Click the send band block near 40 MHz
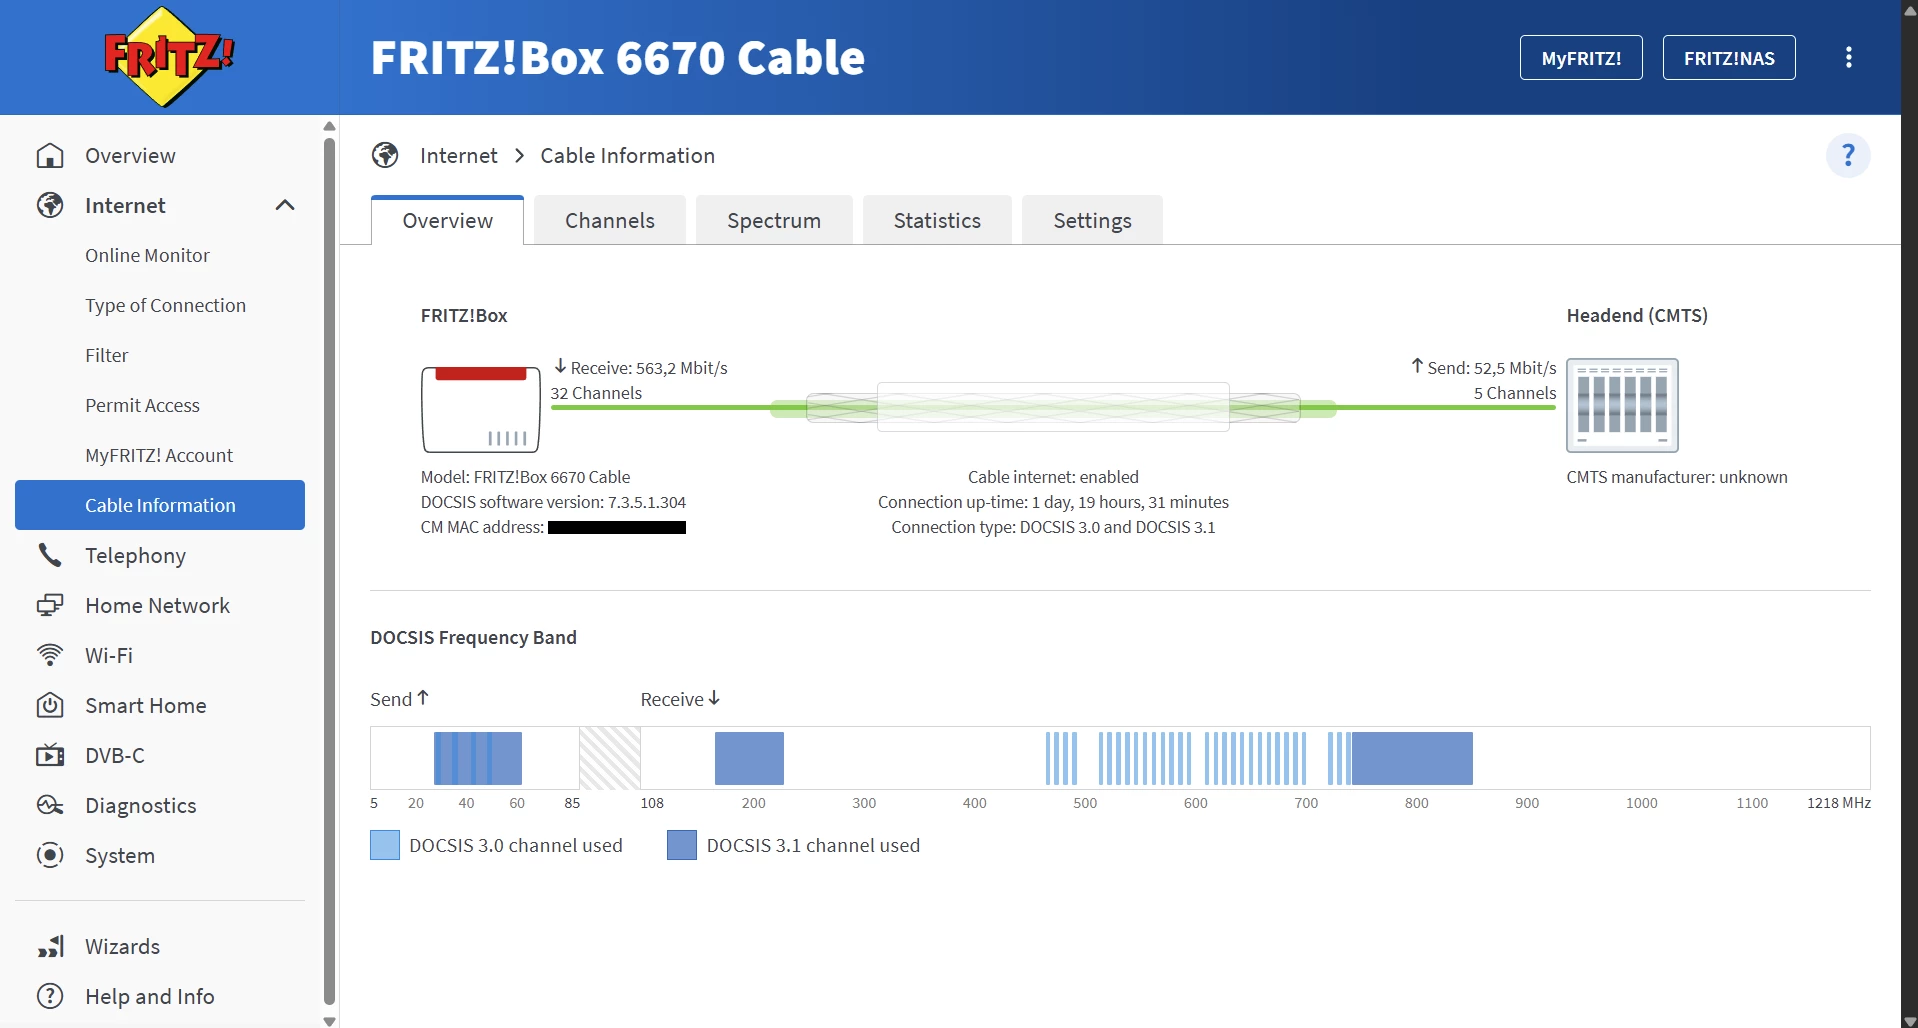The image size is (1918, 1028). point(478,758)
